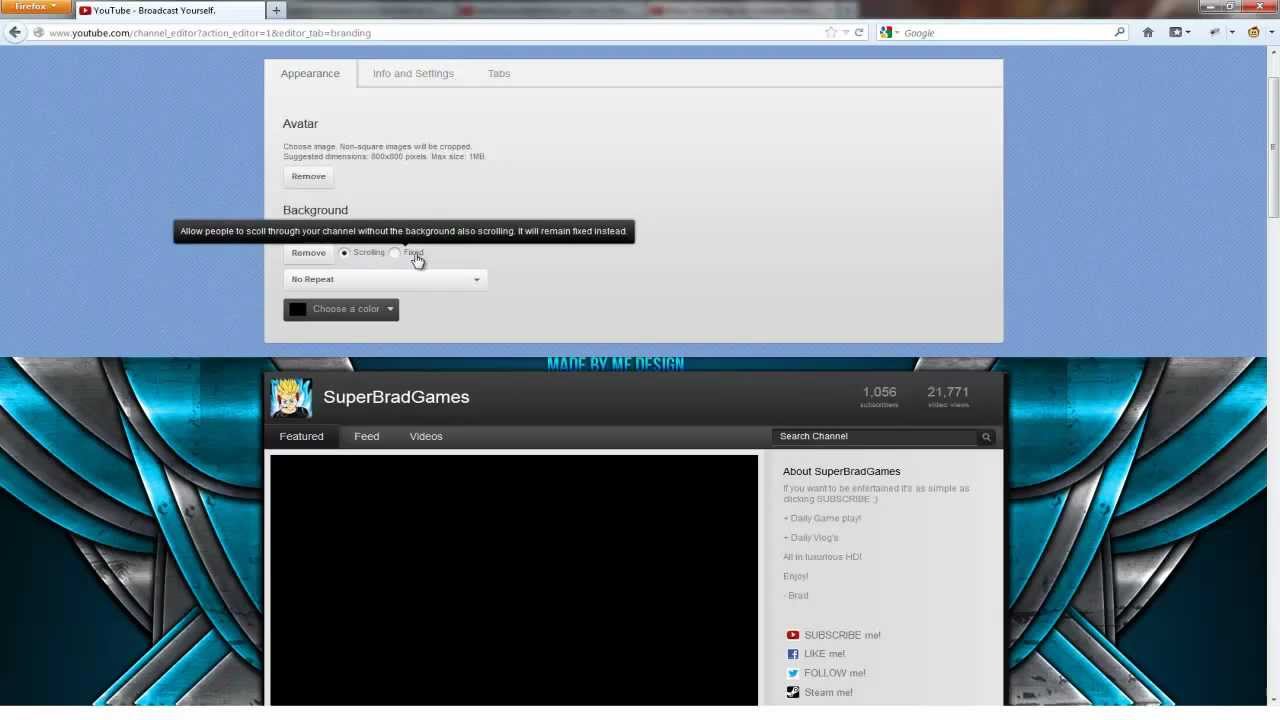Go to the Firefox home page icon
The width and height of the screenshot is (1280, 720).
(1148, 32)
